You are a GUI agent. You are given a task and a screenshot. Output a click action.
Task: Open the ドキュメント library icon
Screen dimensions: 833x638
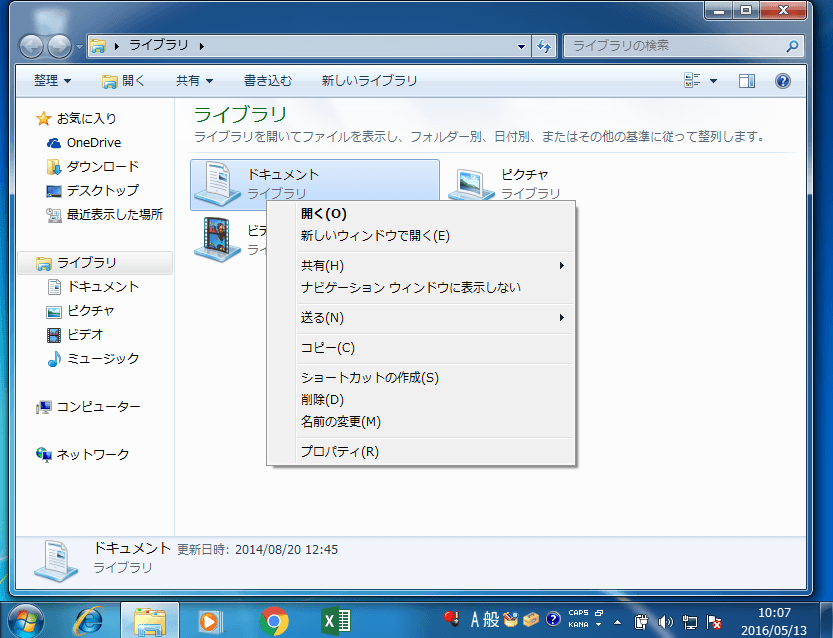[x=220, y=182]
